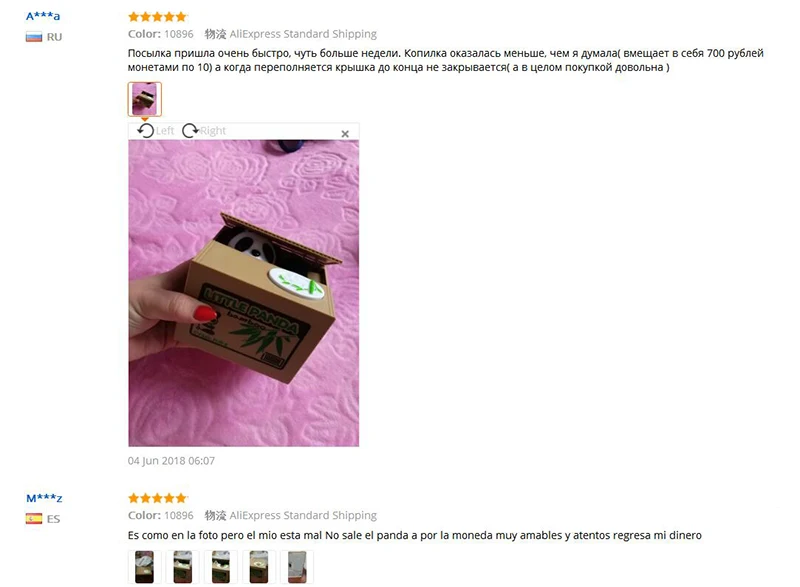
Task: Open fifth thumbnail in M***z's review
Action: tap(297, 567)
